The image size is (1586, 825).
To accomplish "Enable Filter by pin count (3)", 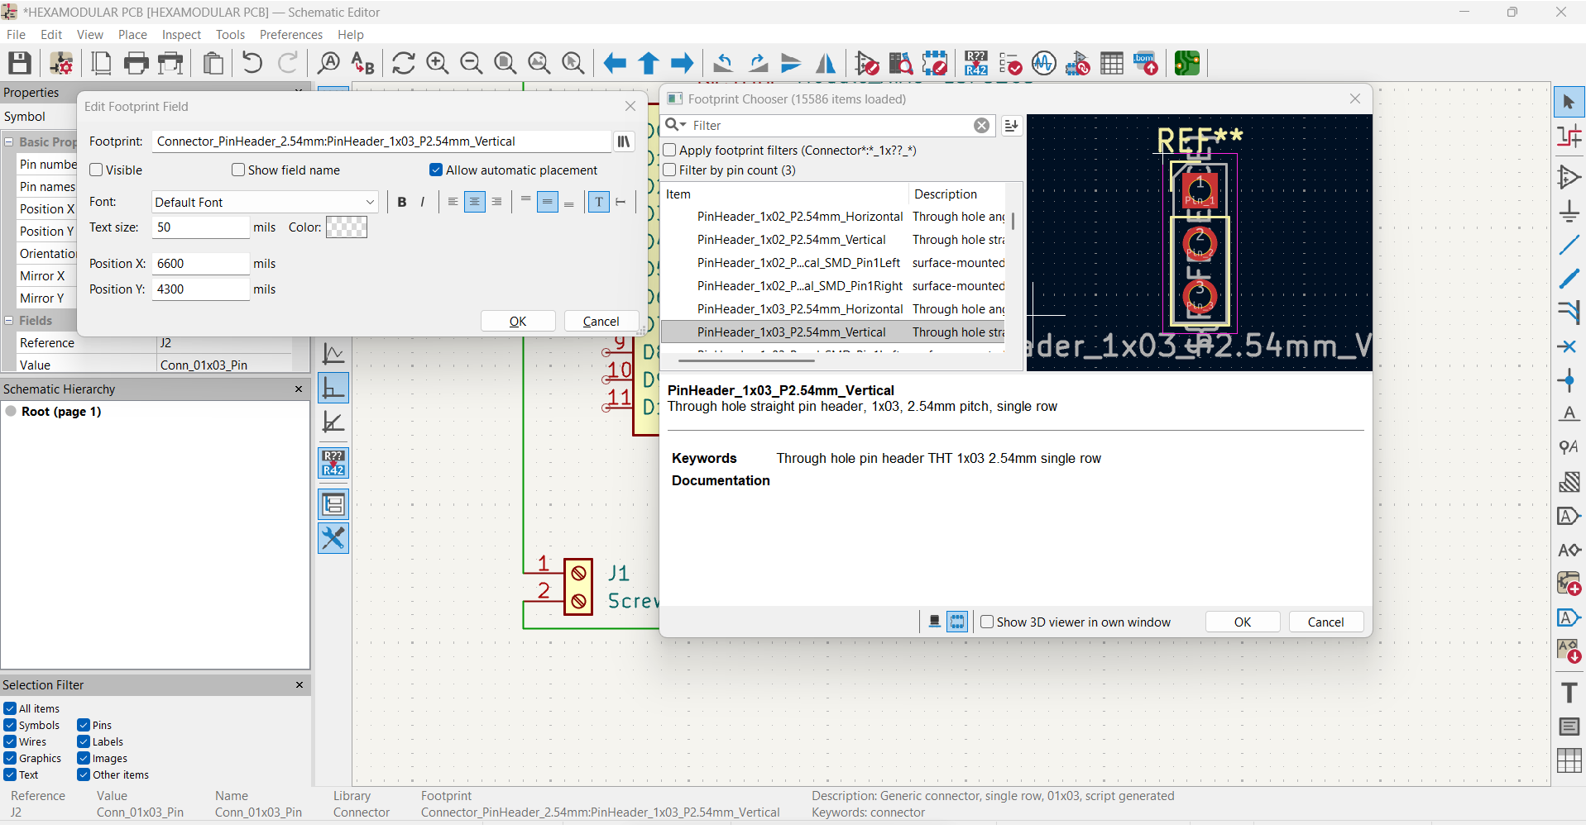I will [670, 170].
